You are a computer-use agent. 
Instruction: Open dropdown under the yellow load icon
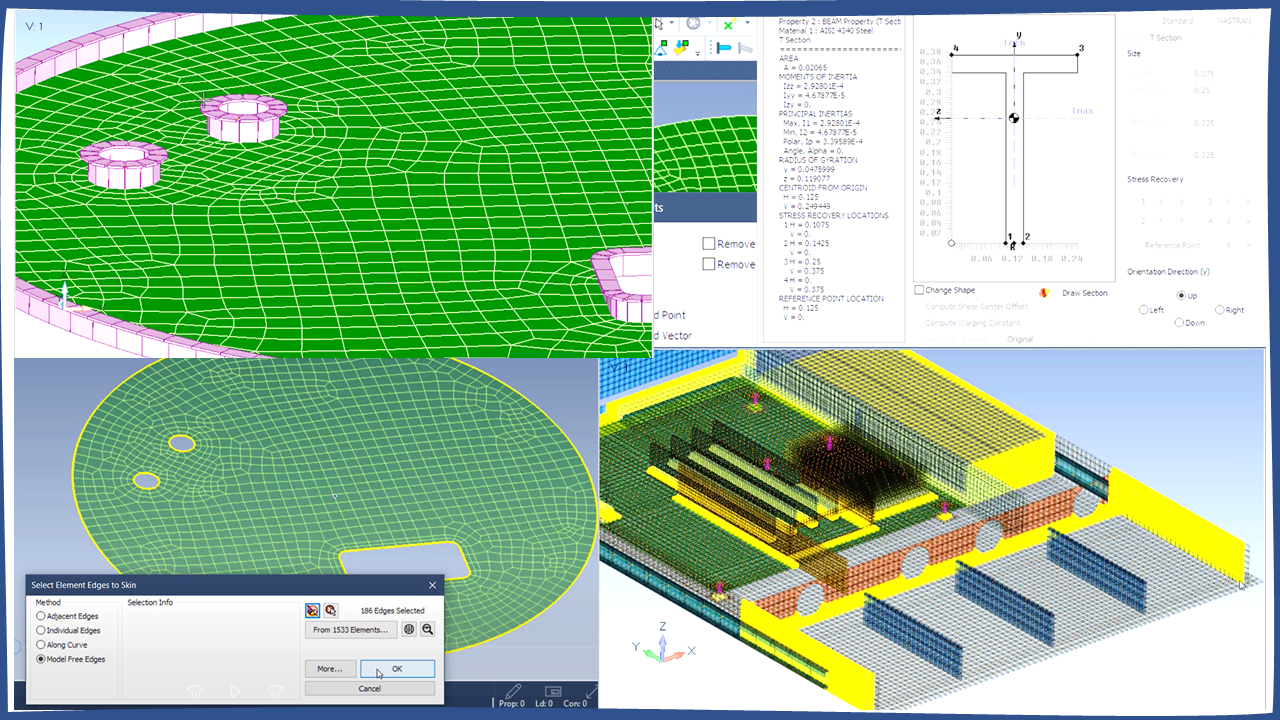(x=697, y=53)
